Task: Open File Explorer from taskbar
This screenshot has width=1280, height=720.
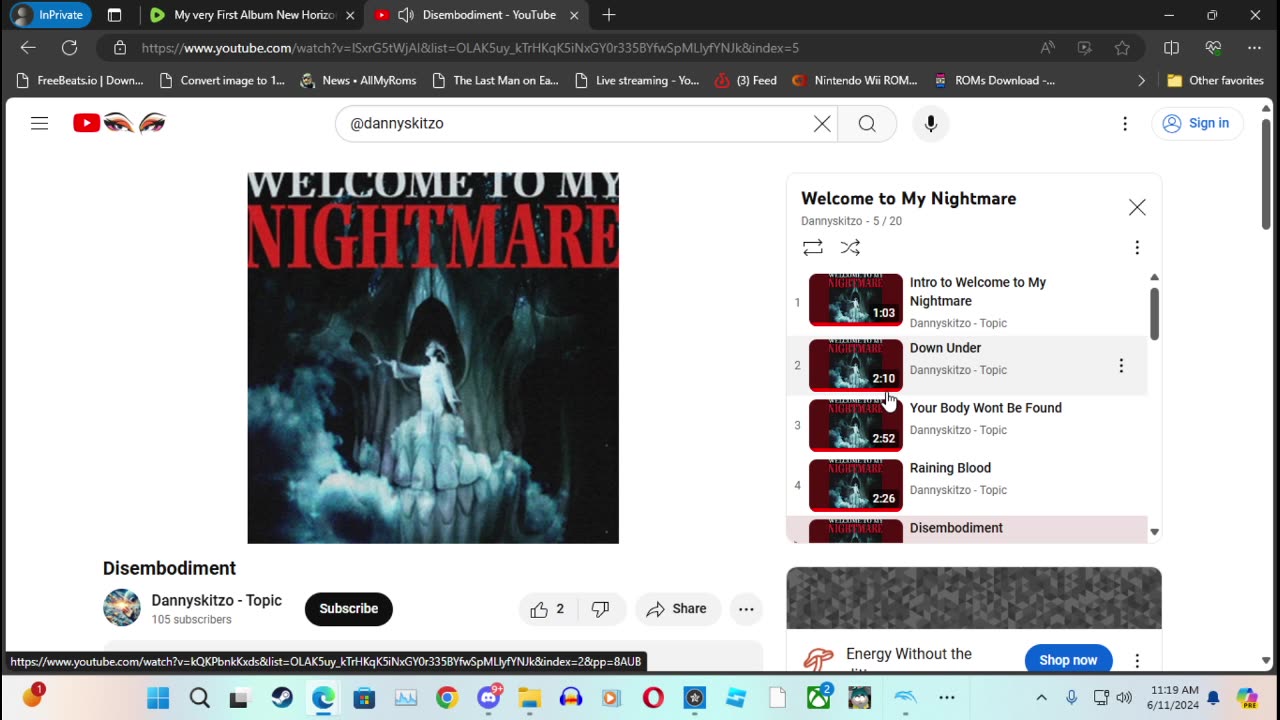Action: 529,697
